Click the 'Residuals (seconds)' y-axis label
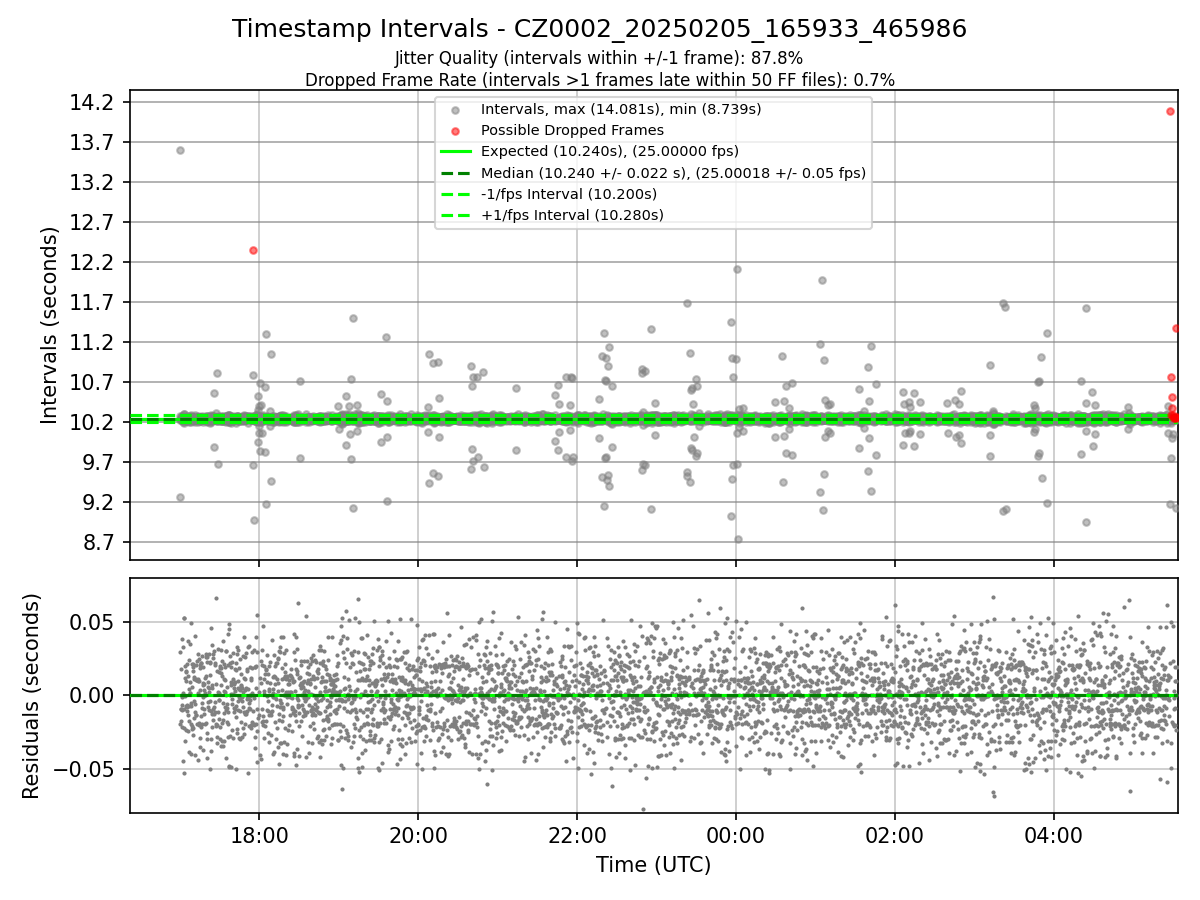Image resolution: width=1200 pixels, height=900 pixels. tap(31, 696)
